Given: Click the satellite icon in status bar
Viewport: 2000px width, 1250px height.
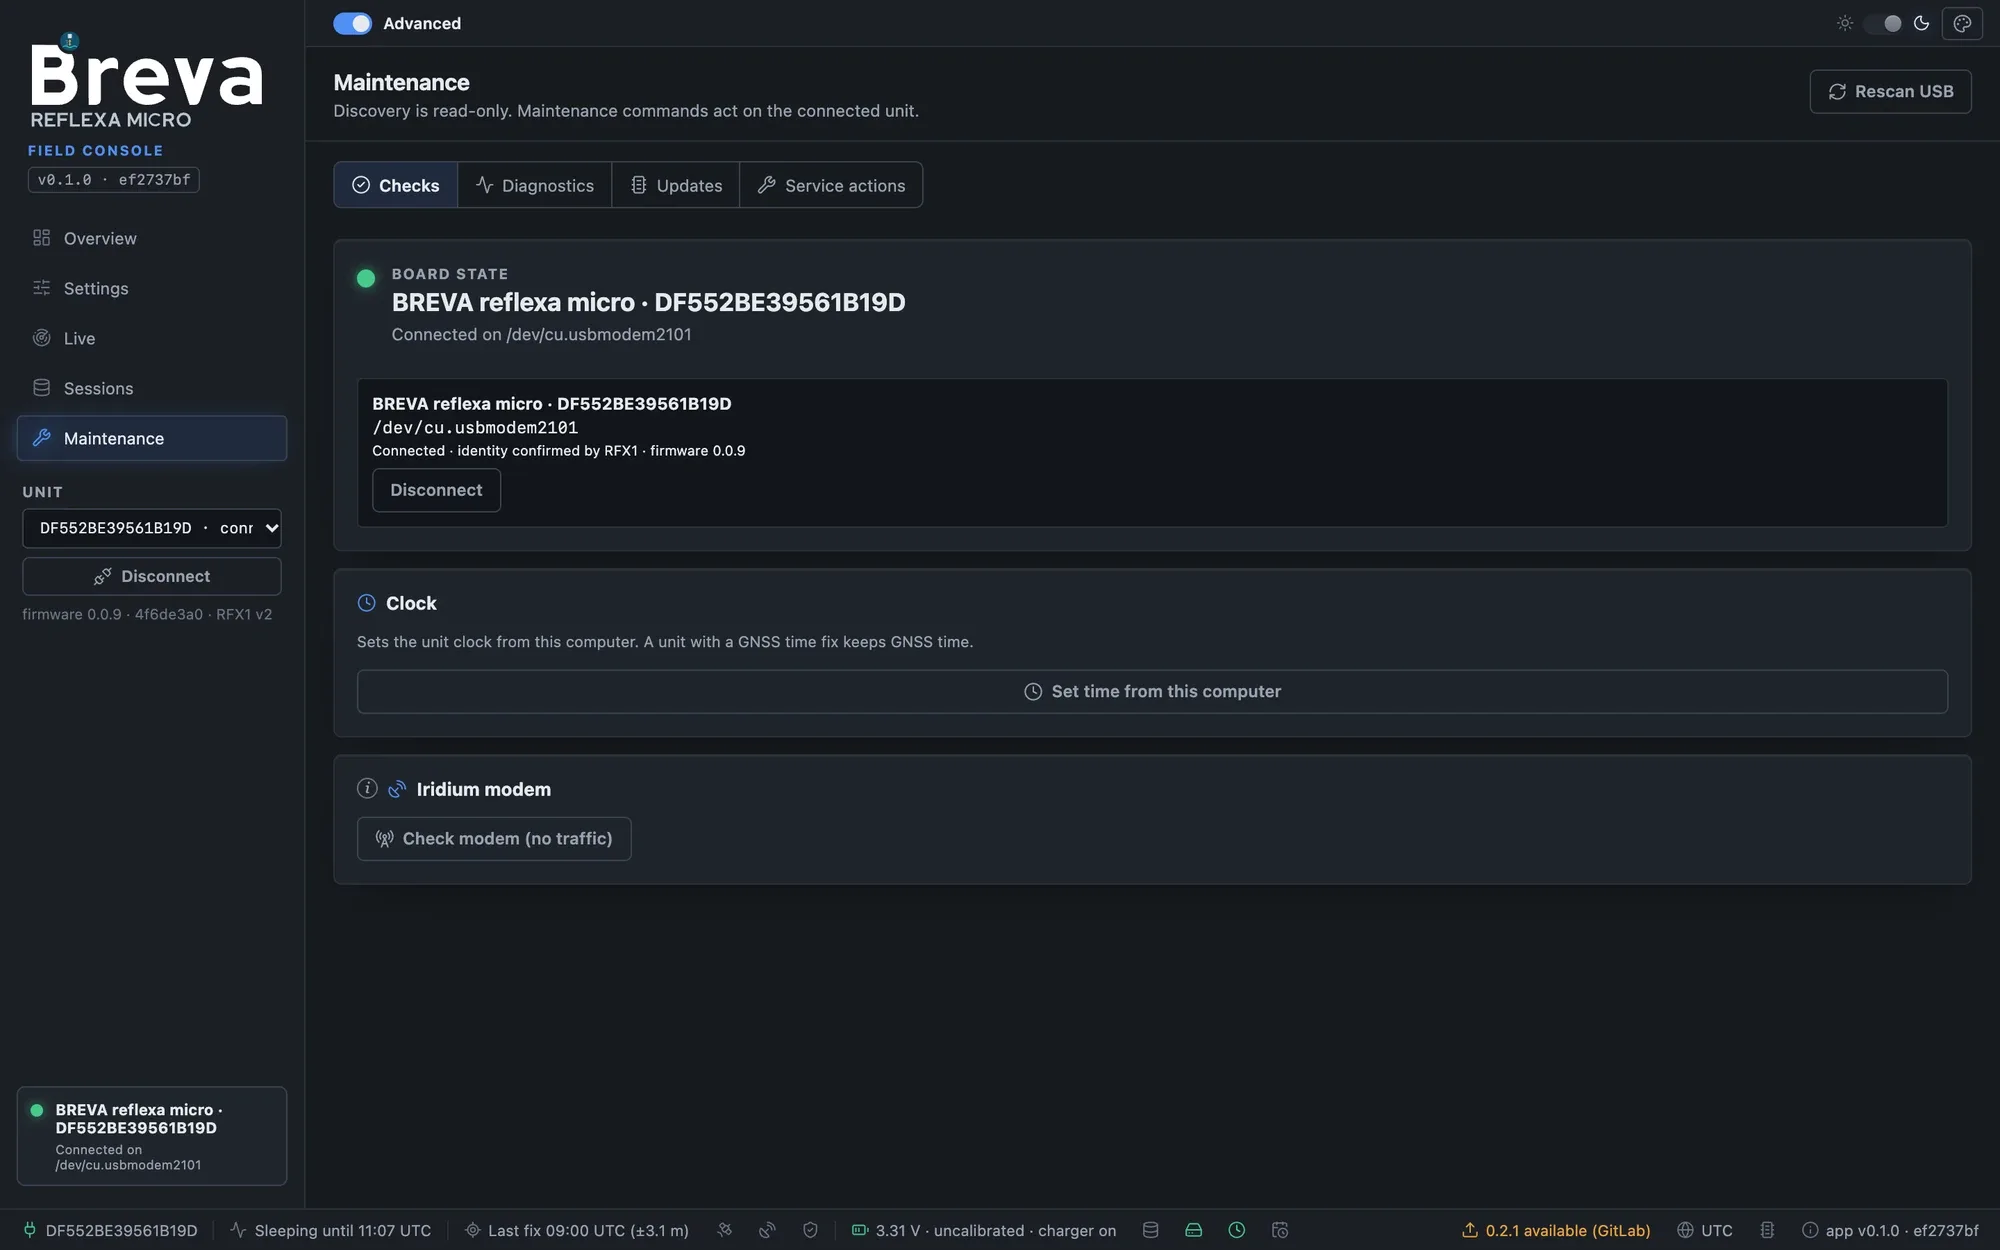Looking at the screenshot, I should pyautogui.click(x=725, y=1230).
